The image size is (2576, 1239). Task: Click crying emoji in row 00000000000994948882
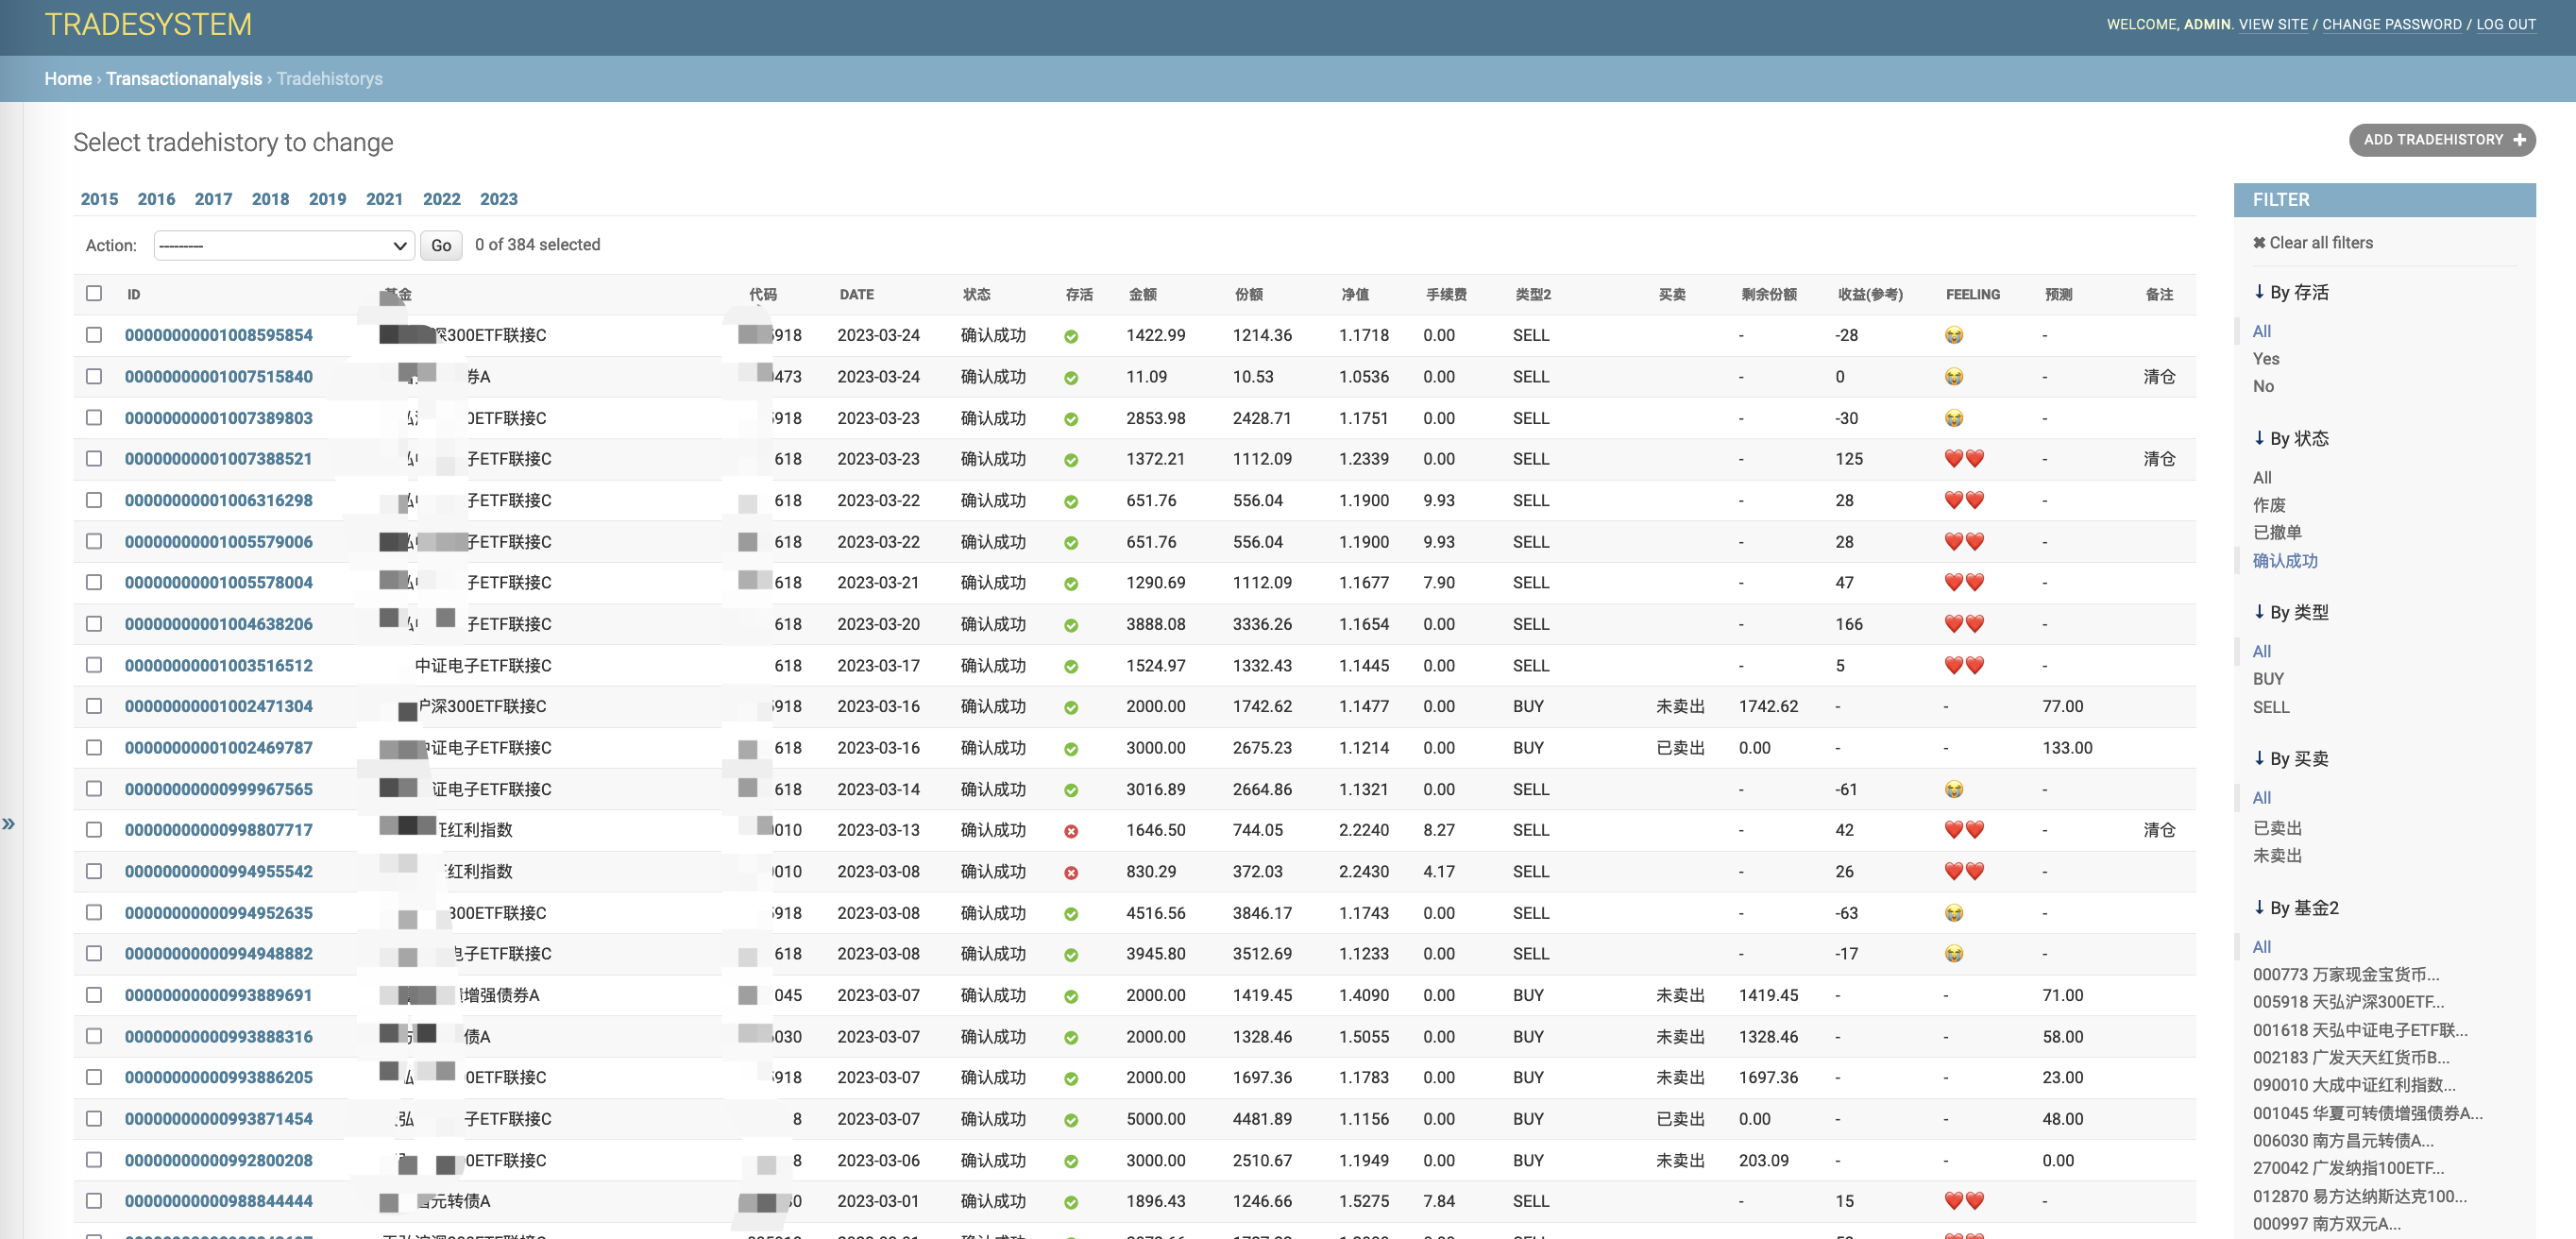(1954, 954)
